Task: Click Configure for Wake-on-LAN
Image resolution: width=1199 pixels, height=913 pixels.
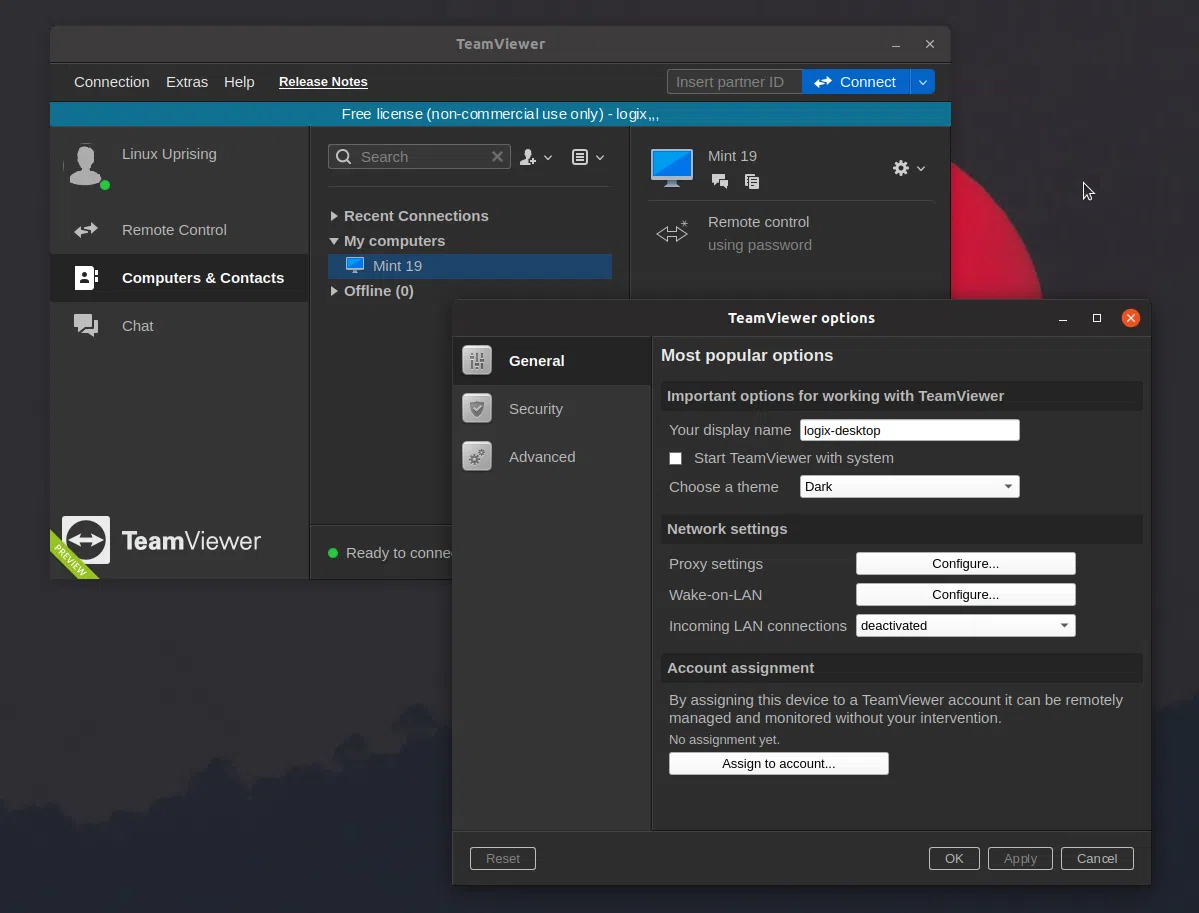Action: point(965,594)
